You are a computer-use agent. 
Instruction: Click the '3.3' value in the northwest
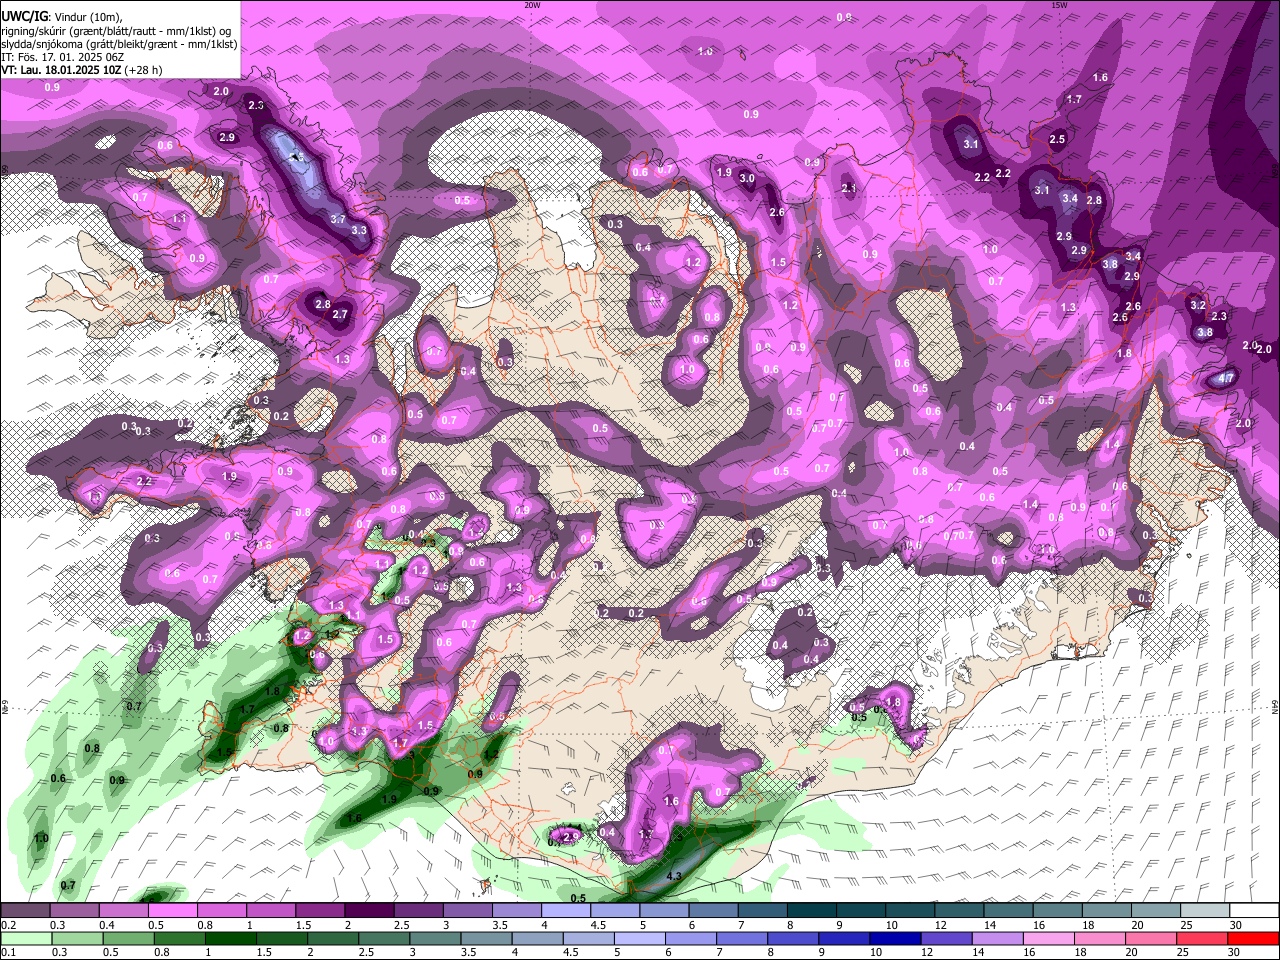coord(360,230)
